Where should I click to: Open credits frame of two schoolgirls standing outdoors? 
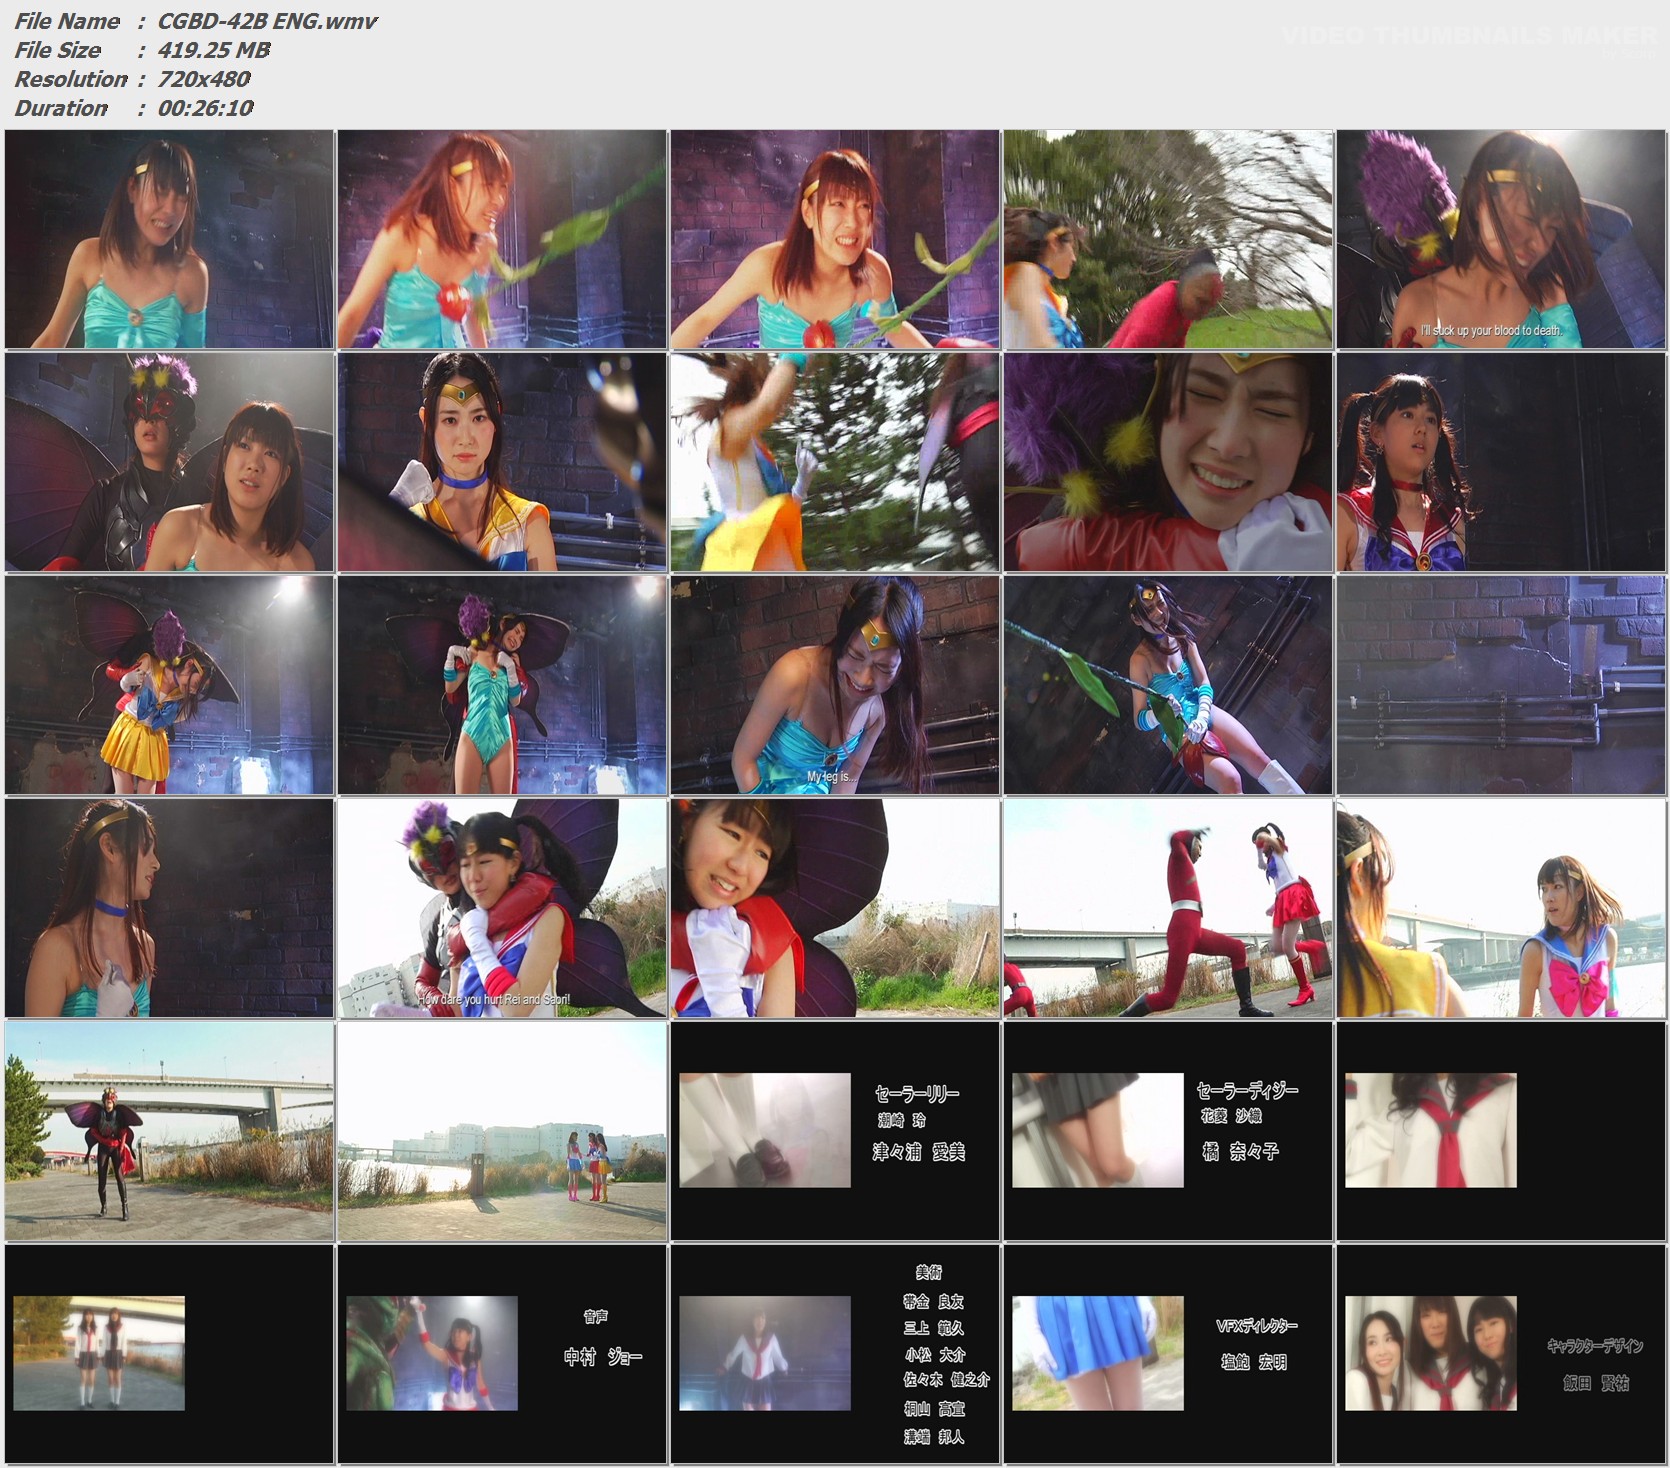(x=169, y=1354)
